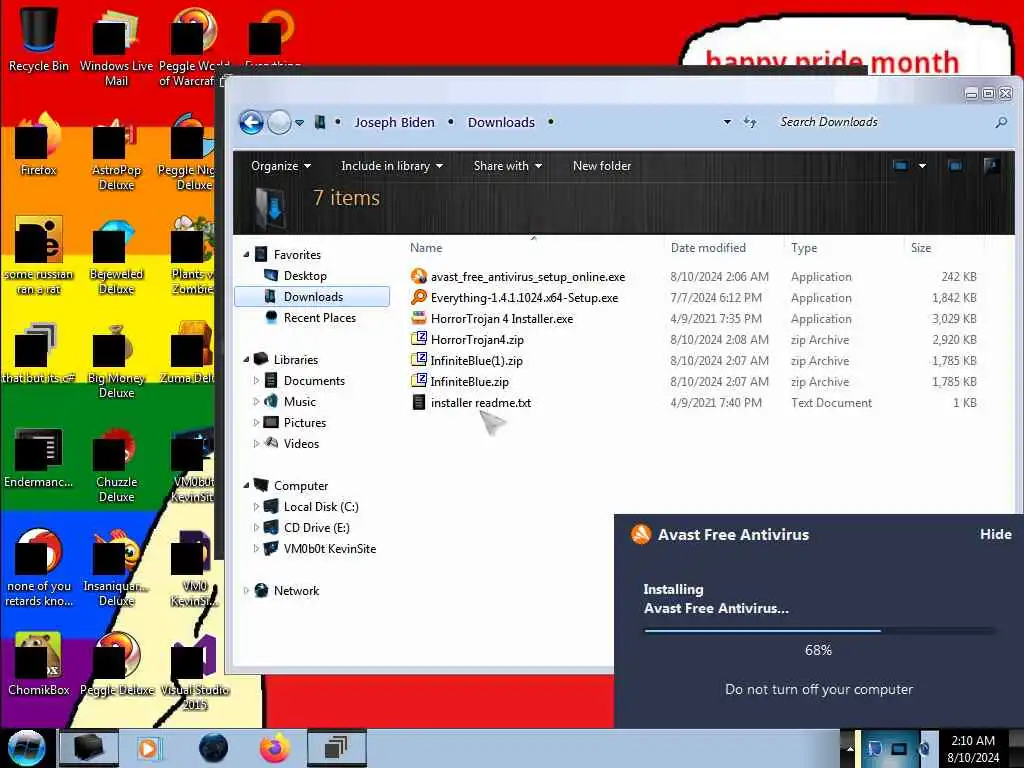
Task: Click the Avast logo icon in installer
Action: 641,534
